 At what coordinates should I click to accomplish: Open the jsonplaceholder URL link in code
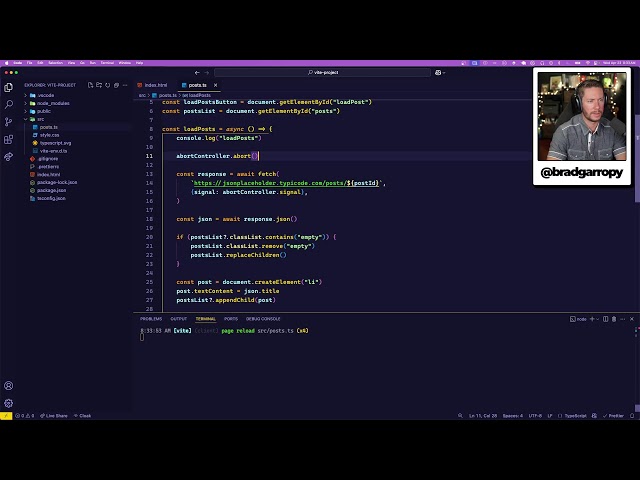(286, 183)
